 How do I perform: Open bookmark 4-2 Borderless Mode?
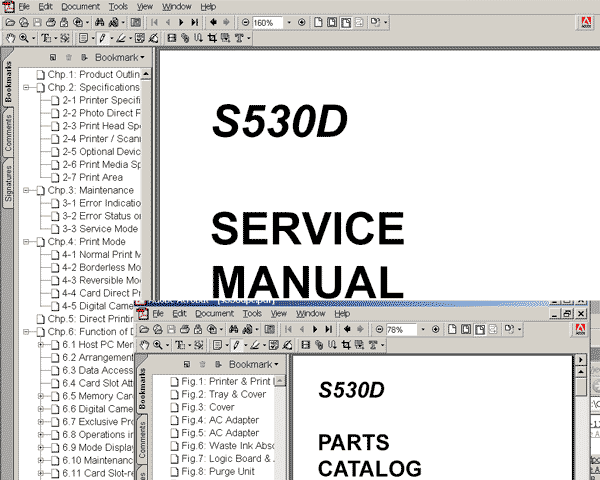click(96, 268)
